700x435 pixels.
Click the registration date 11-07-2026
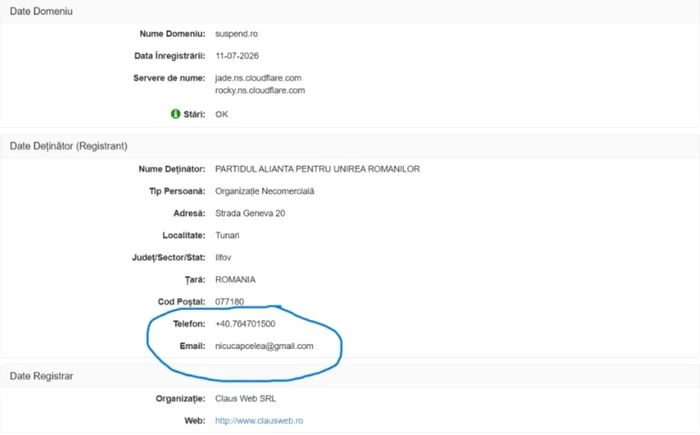tap(237, 56)
